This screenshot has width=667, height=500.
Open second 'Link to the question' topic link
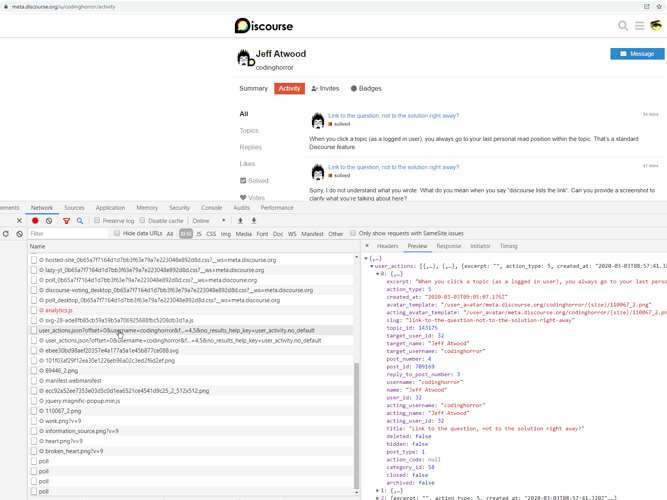pos(393,167)
